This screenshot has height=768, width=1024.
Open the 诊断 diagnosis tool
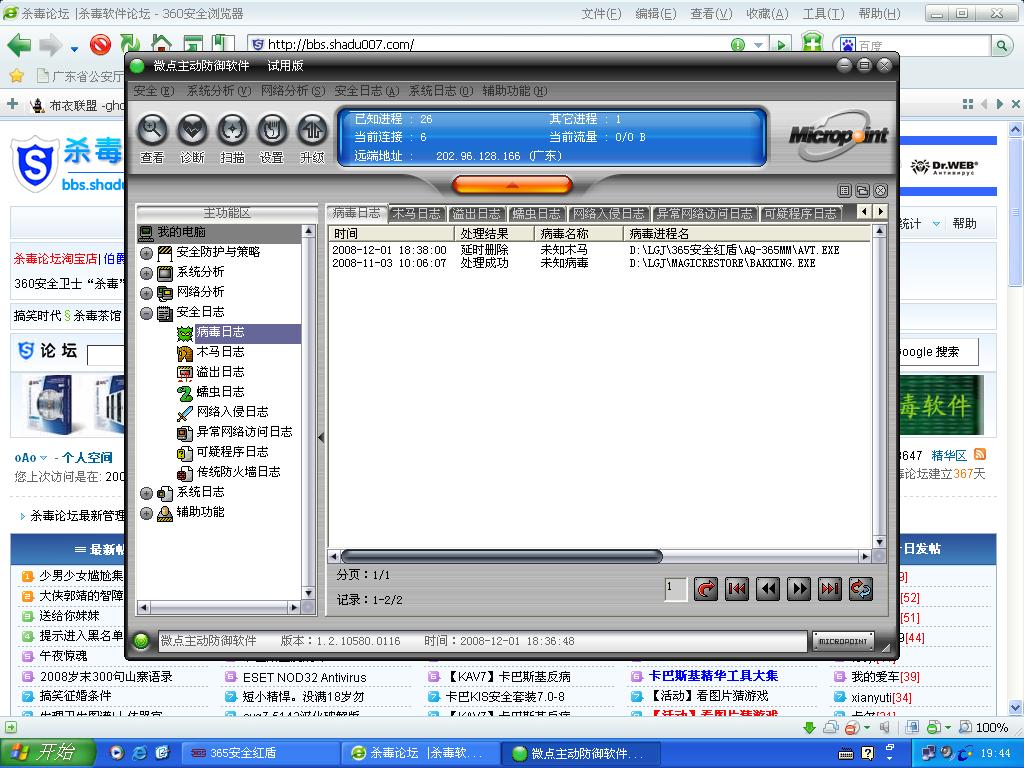coord(193,131)
